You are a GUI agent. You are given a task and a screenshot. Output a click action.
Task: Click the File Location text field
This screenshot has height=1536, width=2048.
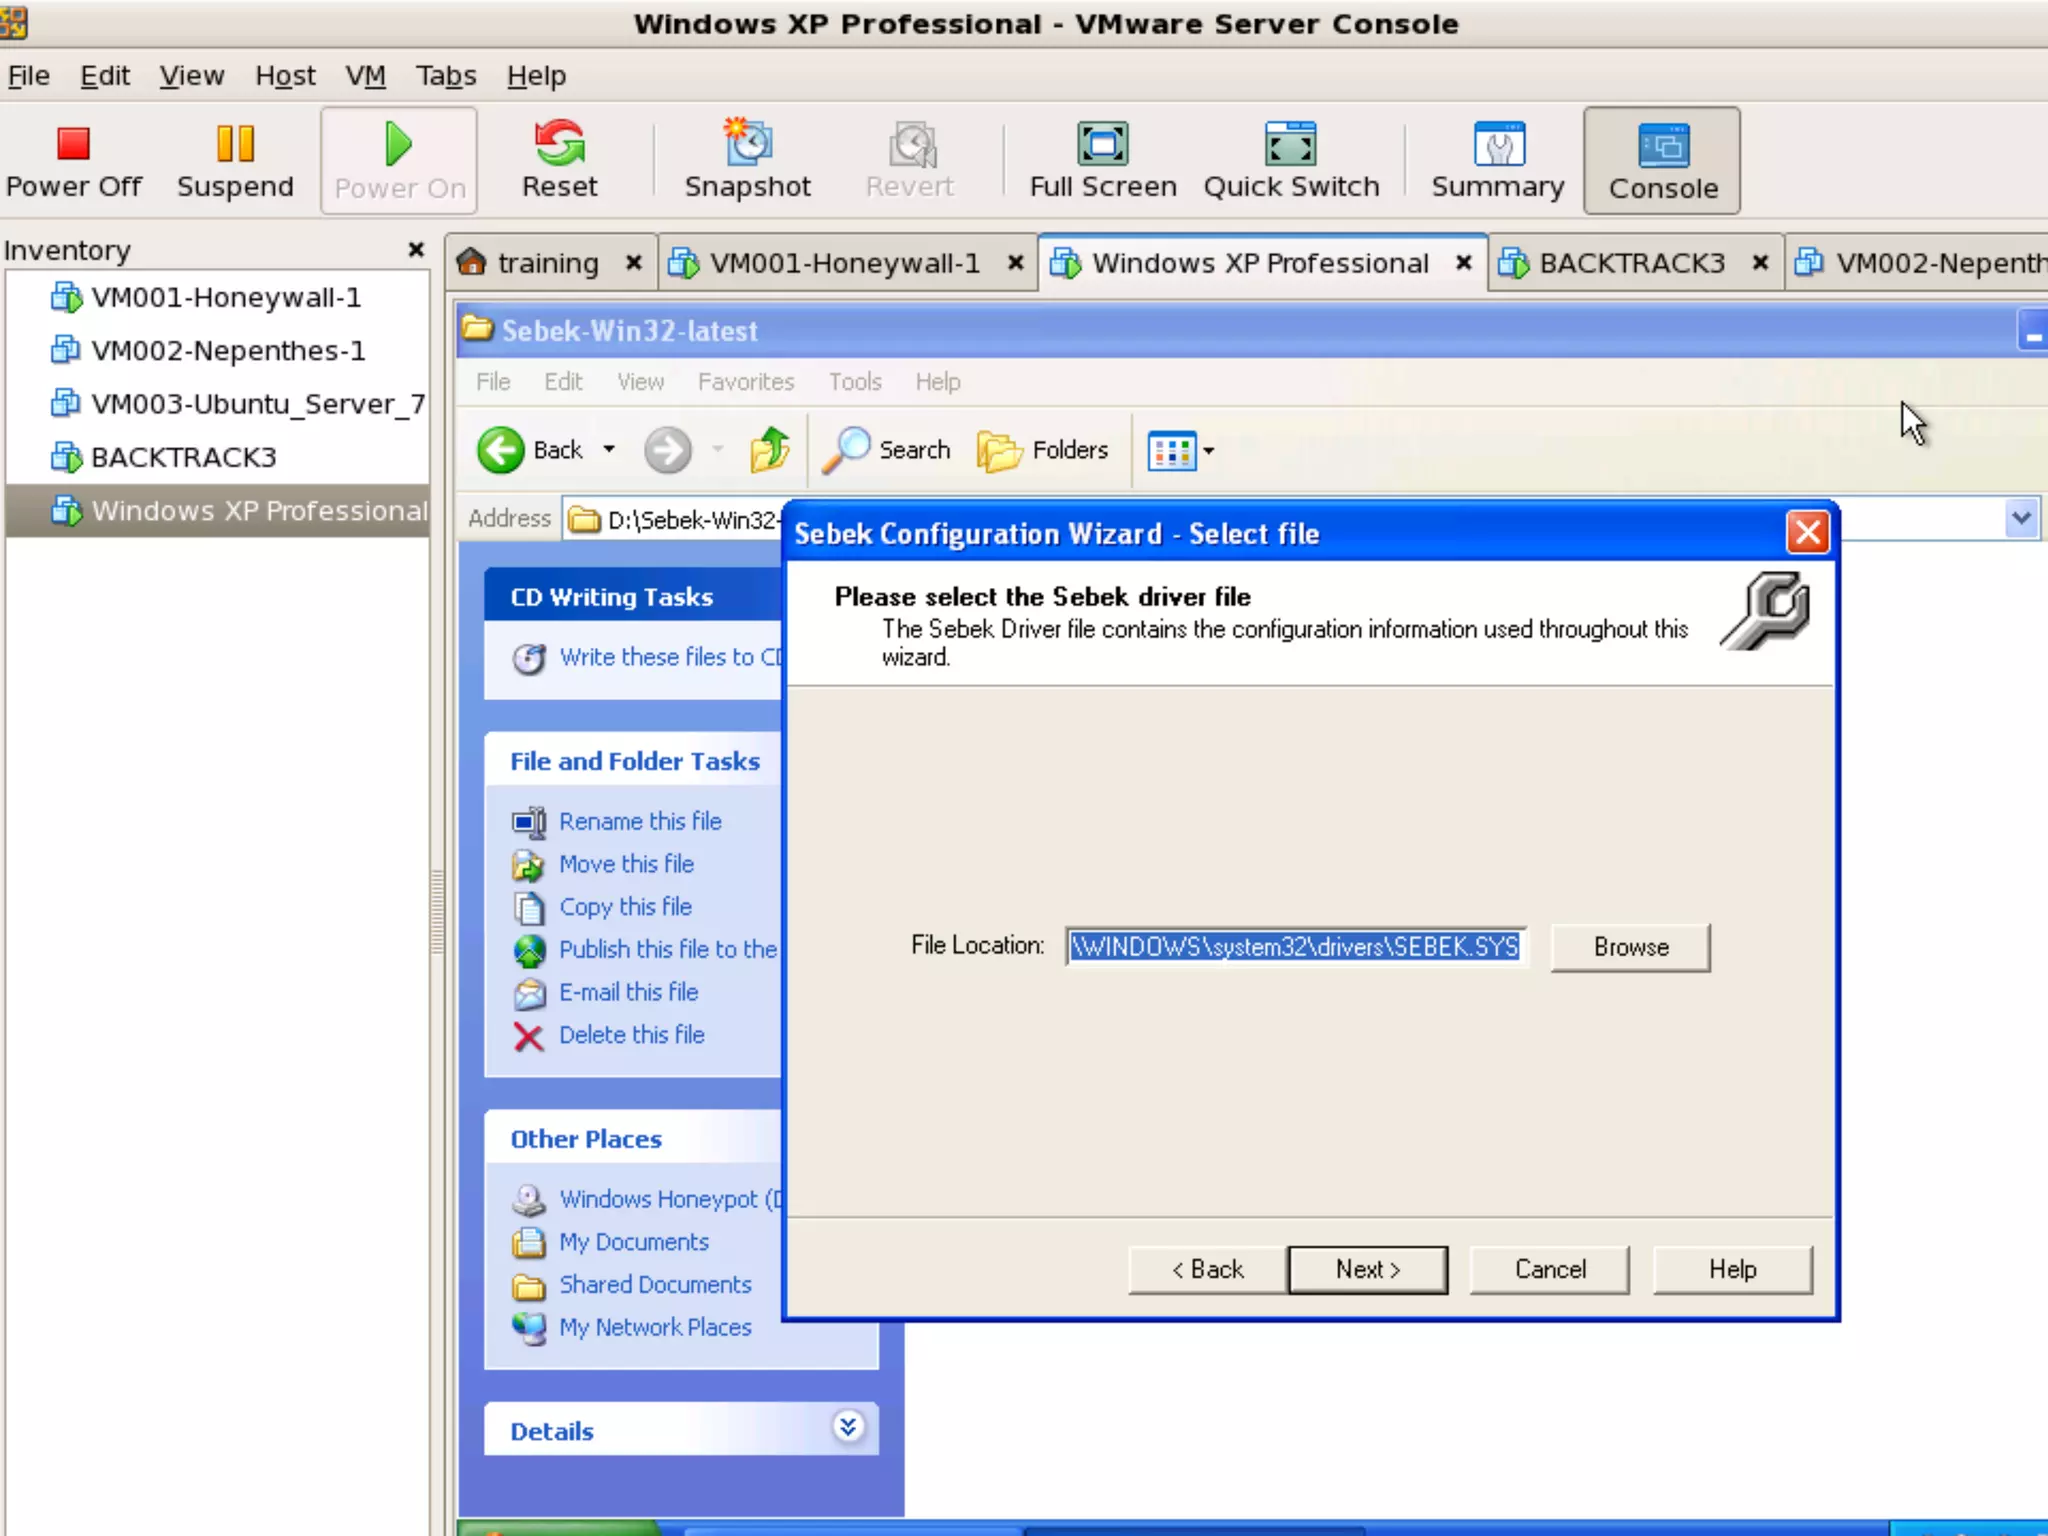[1294, 947]
